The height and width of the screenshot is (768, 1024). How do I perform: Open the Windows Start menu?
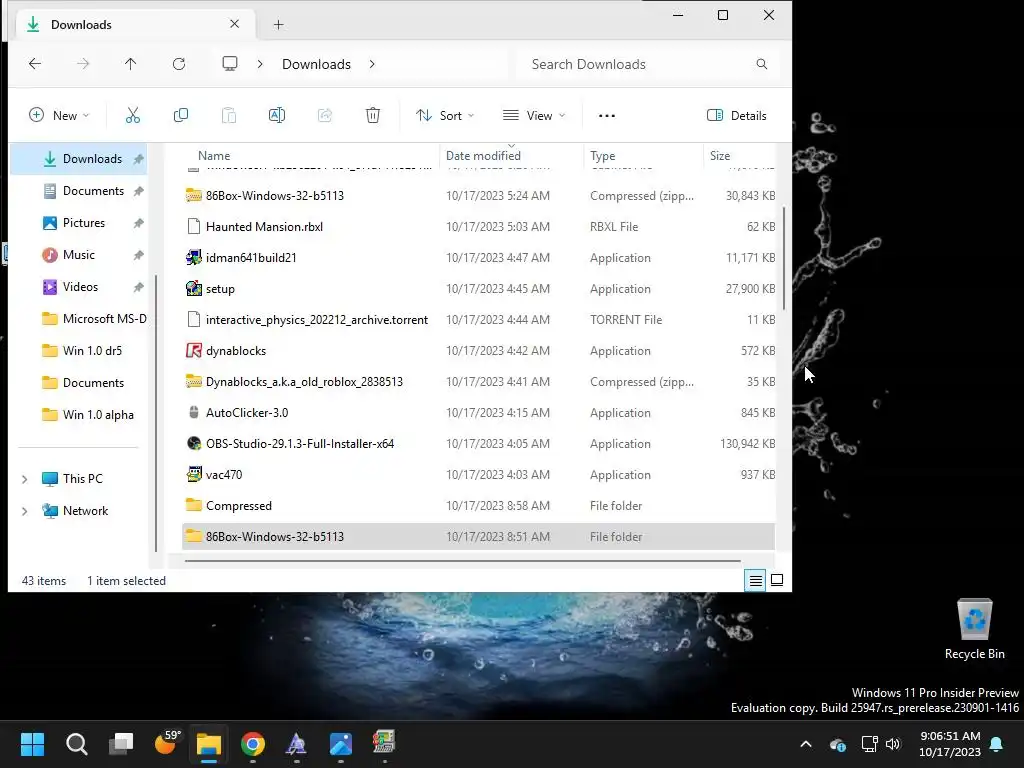point(33,744)
